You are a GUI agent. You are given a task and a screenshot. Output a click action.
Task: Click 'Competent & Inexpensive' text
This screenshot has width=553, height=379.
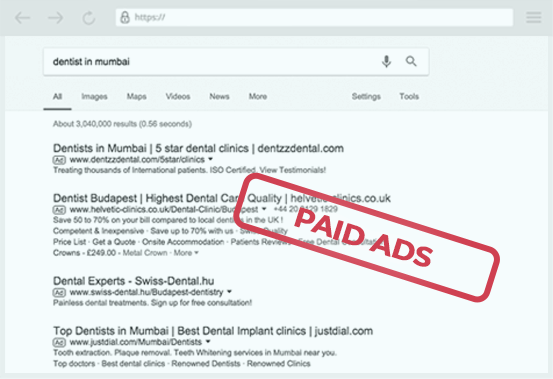(98, 231)
